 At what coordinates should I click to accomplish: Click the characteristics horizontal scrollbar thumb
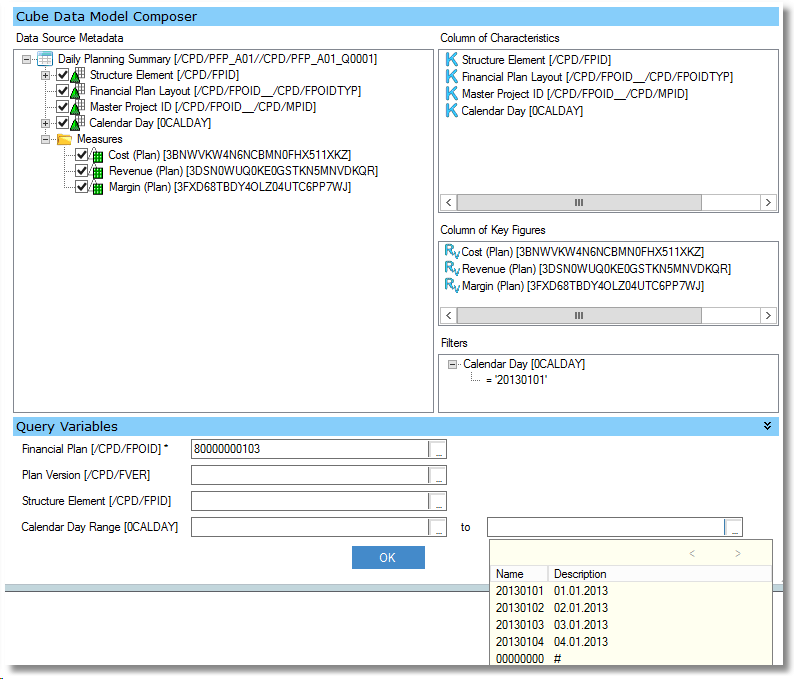[x=579, y=203]
